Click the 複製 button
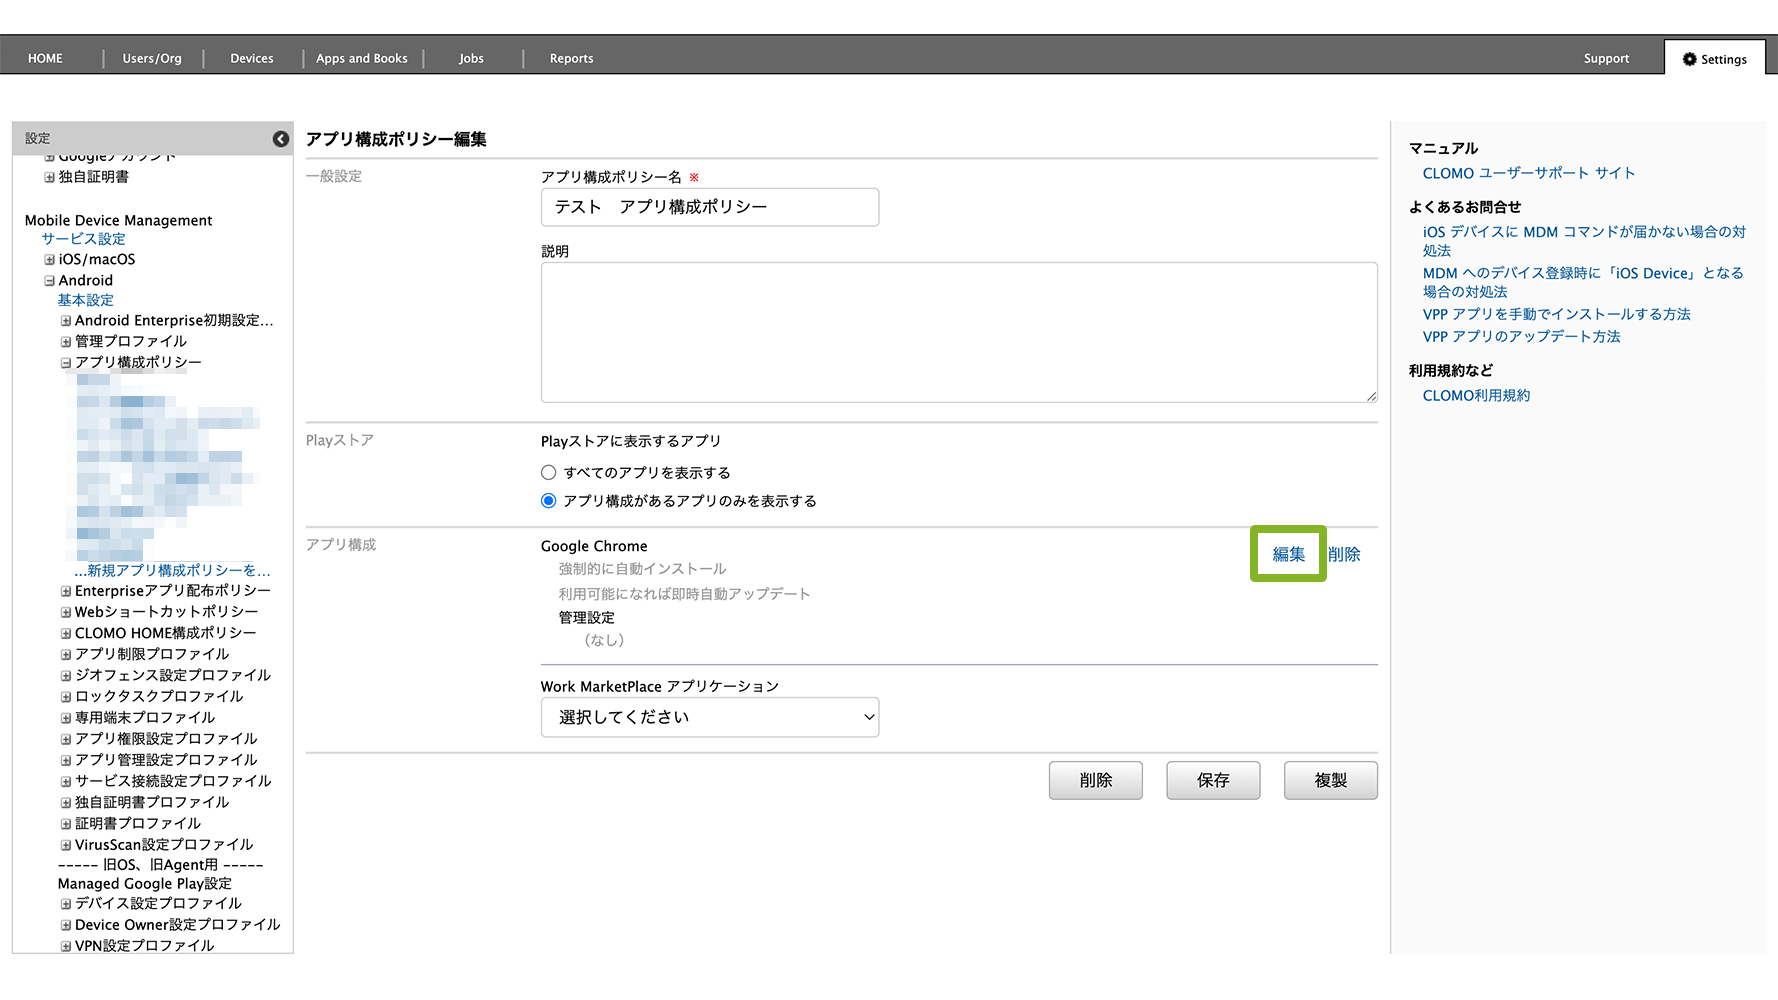Image resolution: width=1778 pixels, height=1000 pixels. 1330,780
